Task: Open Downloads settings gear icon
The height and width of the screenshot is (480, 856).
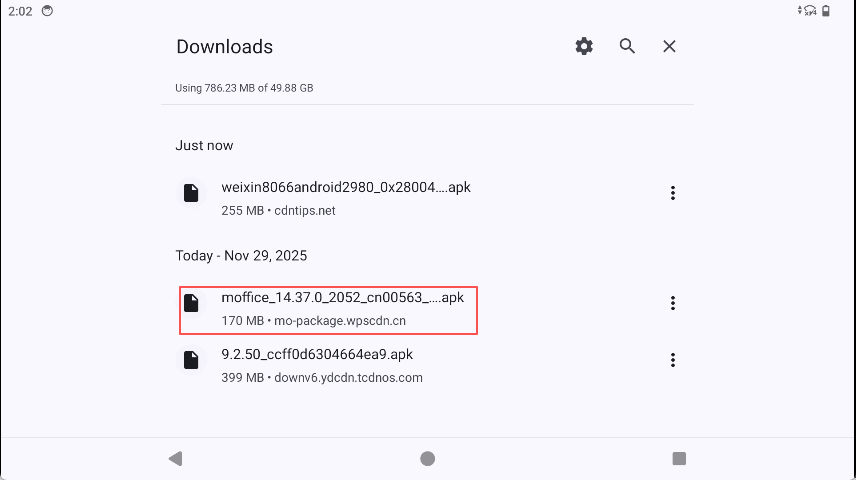Action: 584,46
